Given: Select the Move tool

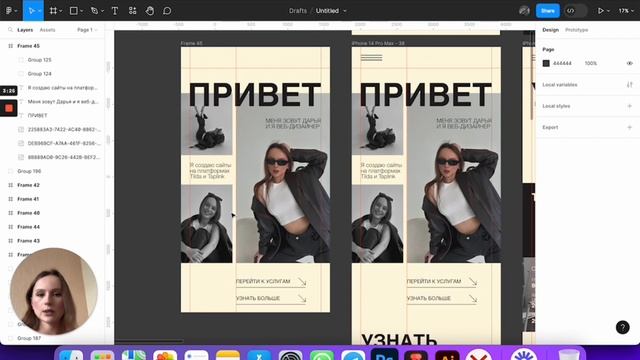Looking at the screenshot, I should pos(31,11).
